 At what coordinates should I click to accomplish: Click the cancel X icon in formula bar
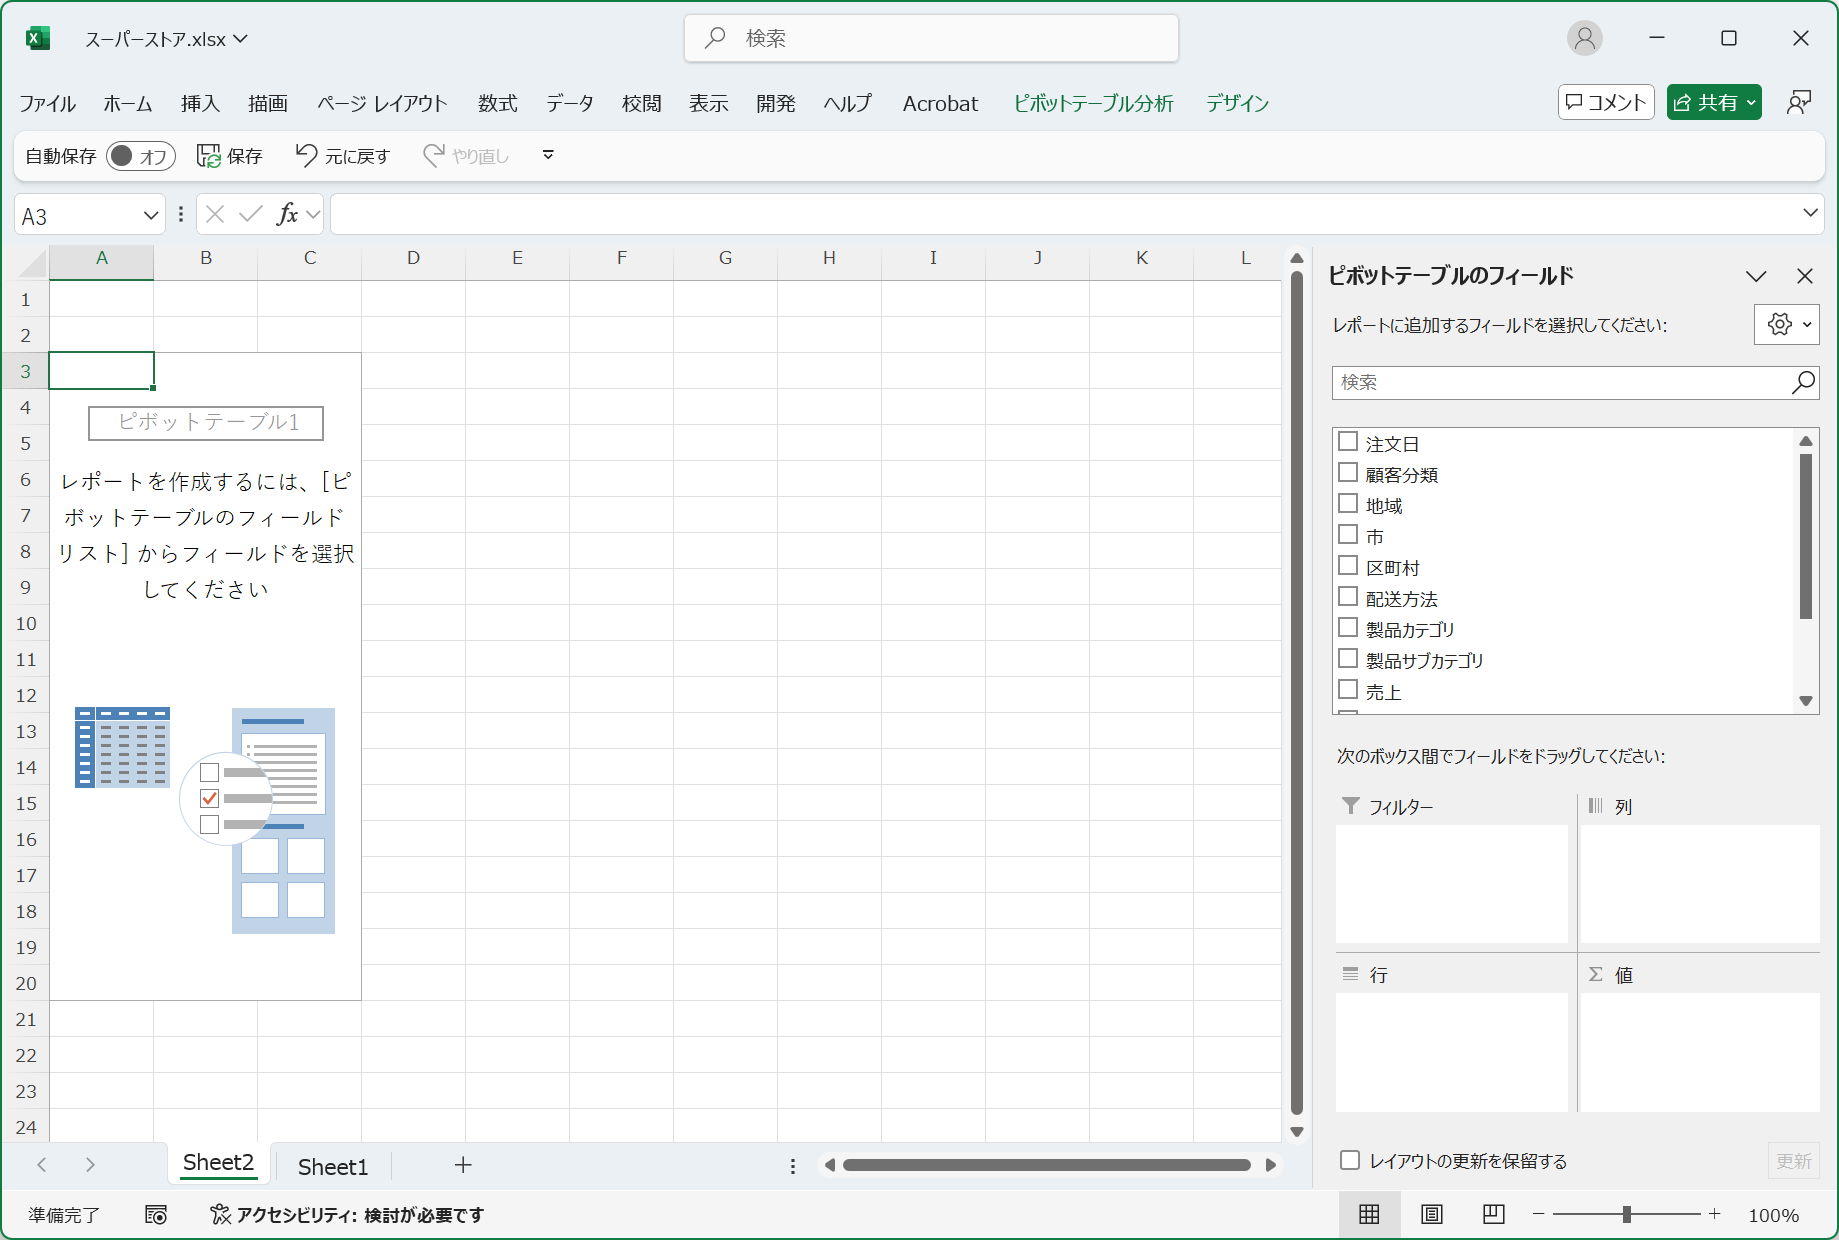(x=215, y=214)
